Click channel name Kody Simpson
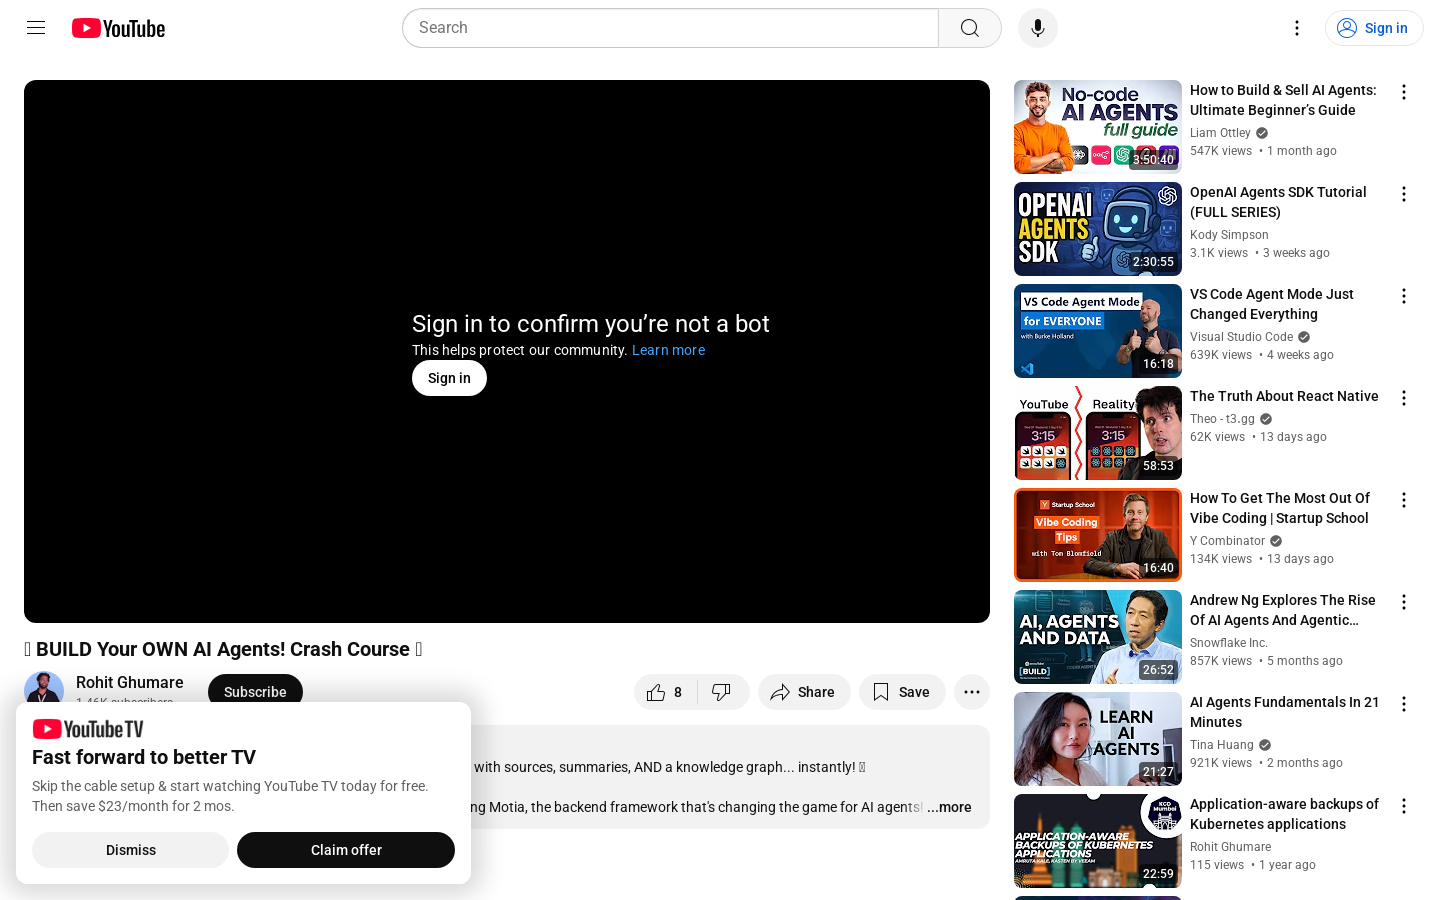Image resolution: width=1440 pixels, height=900 pixels. (1229, 235)
